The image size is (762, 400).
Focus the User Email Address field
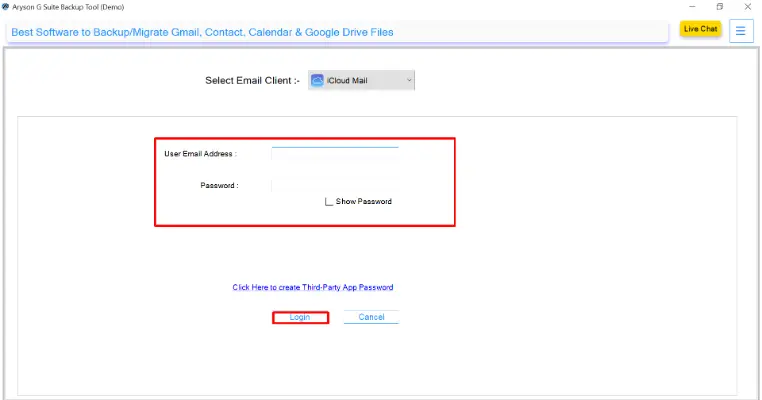[x=335, y=154]
